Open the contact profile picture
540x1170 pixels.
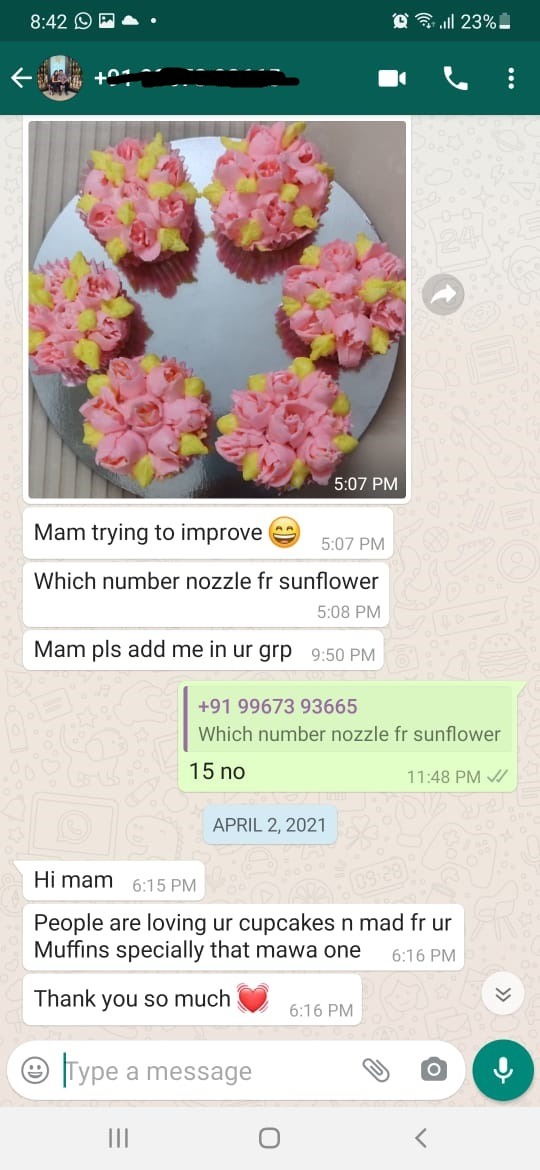61,78
